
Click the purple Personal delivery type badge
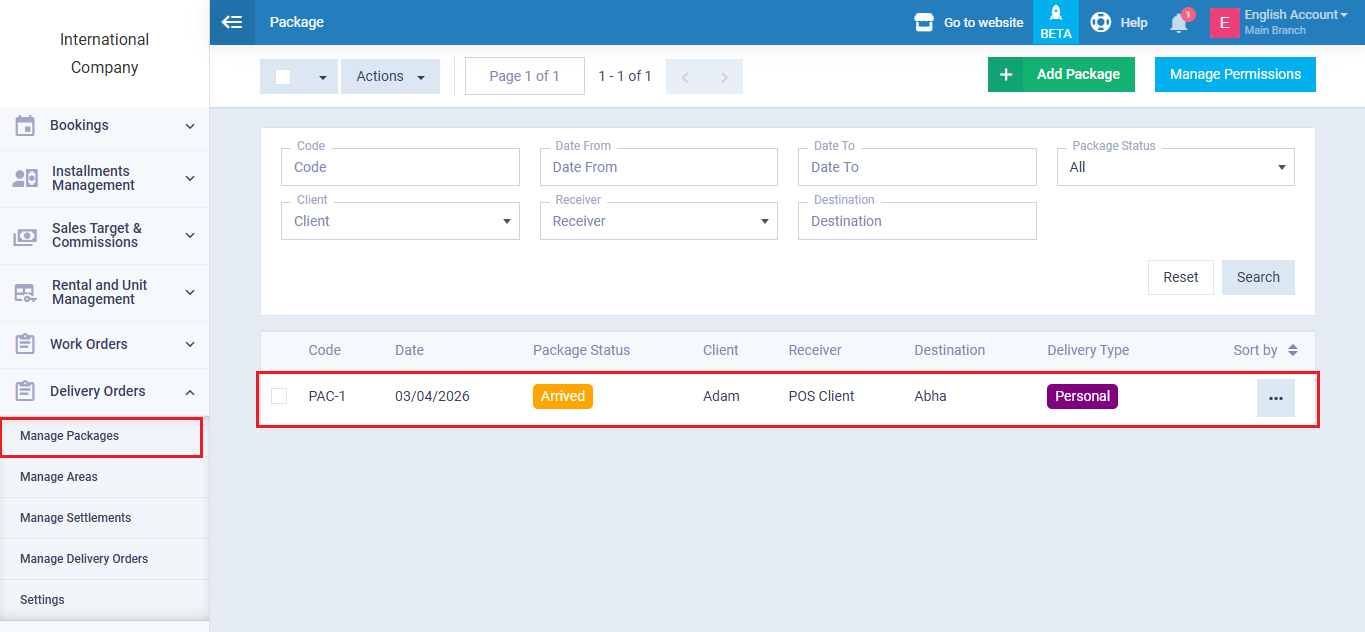(x=1082, y=396)
